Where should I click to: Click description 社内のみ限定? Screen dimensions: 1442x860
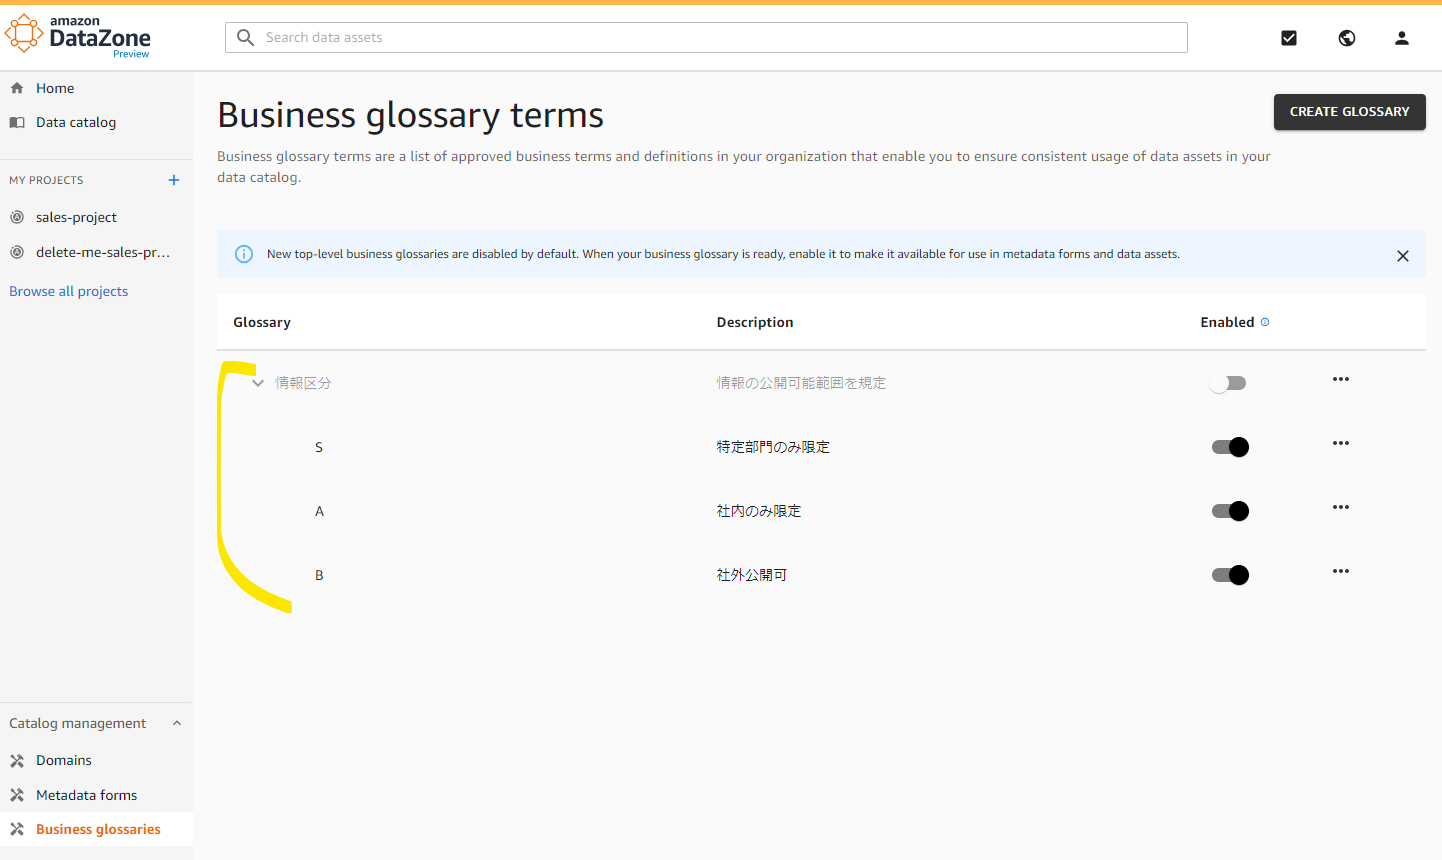(759, 511)
